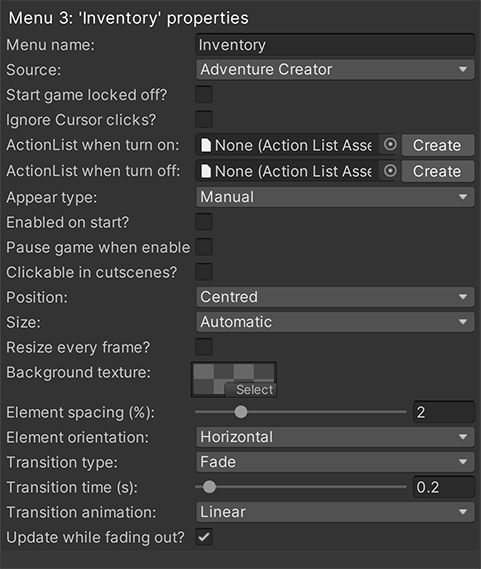Open the Size dropdown showing Automatic

point(335,322)
